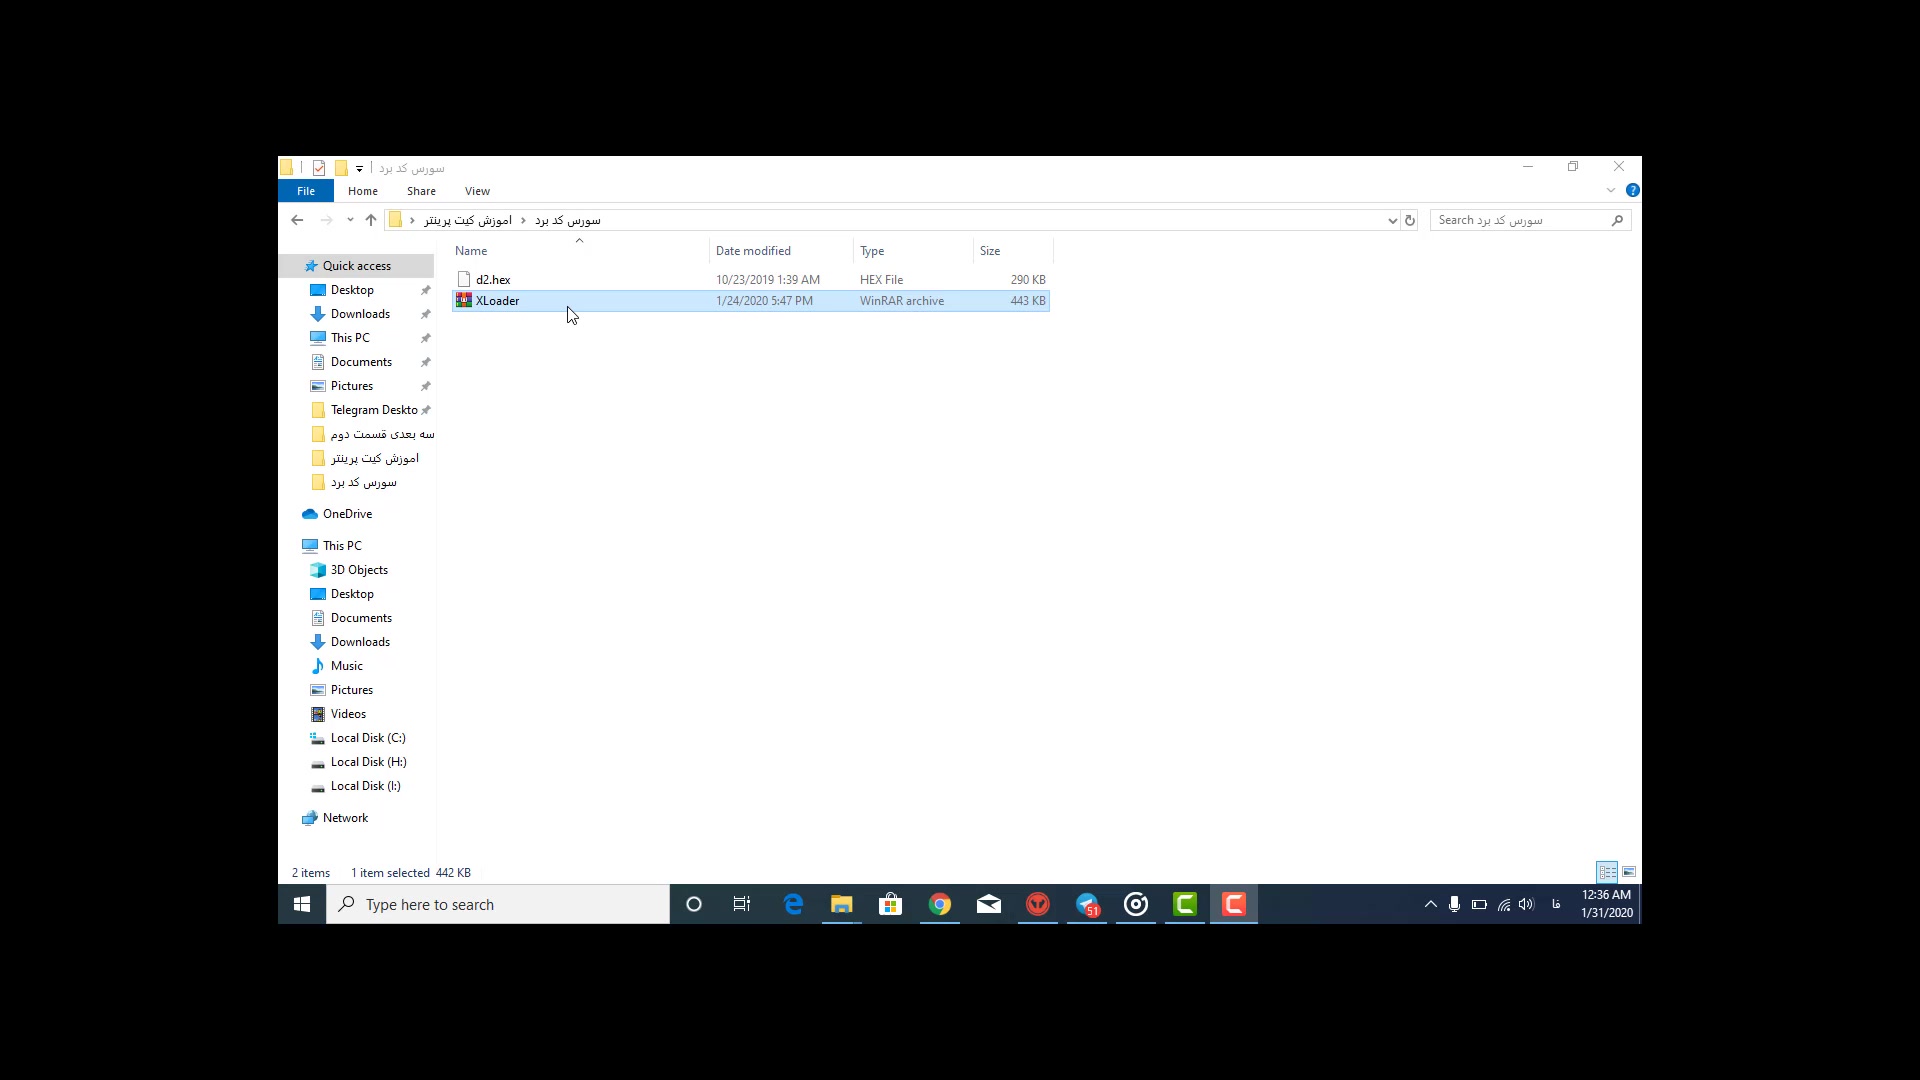Screen dimensions: 1920x1080
Task: Click the Share ribbon tab
Action: click(x=421, y=190)
